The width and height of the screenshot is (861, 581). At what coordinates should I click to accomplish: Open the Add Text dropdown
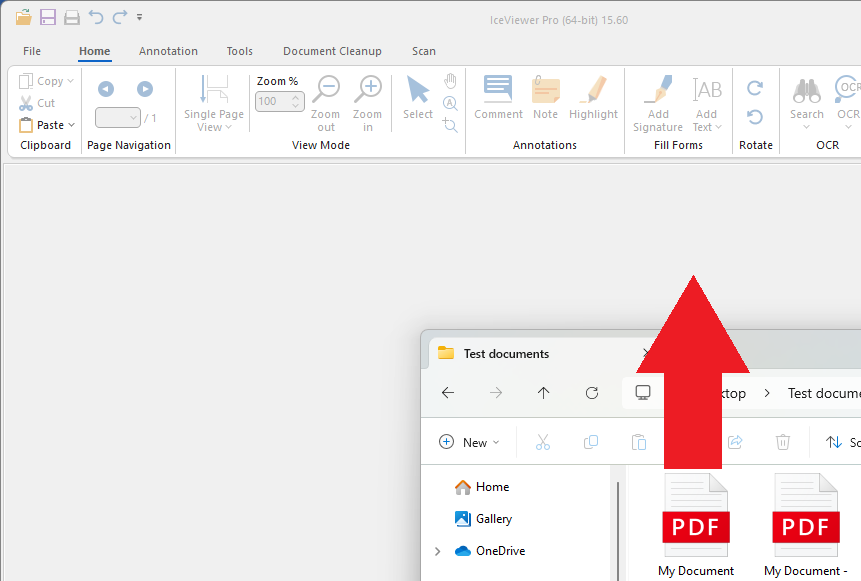[x=707, y=104]
